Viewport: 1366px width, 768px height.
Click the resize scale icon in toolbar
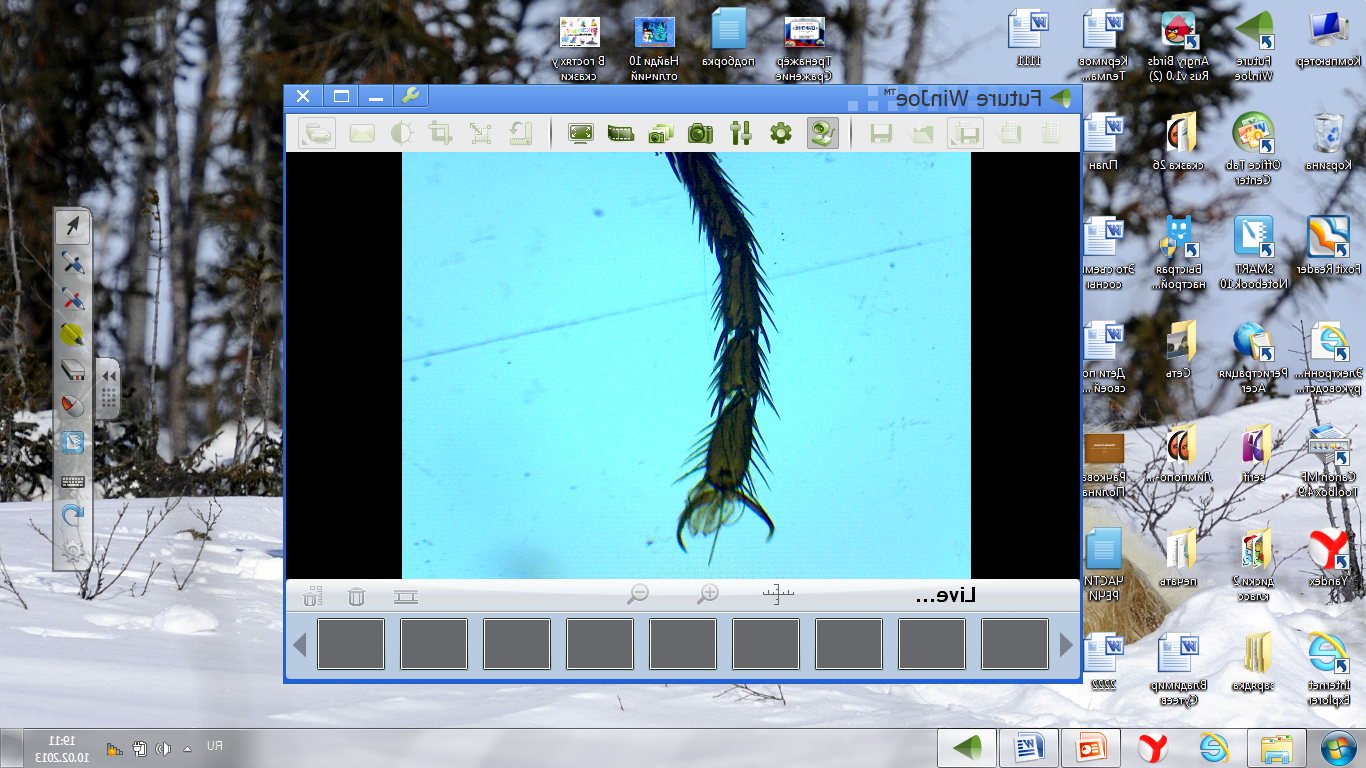pos(481,133)
